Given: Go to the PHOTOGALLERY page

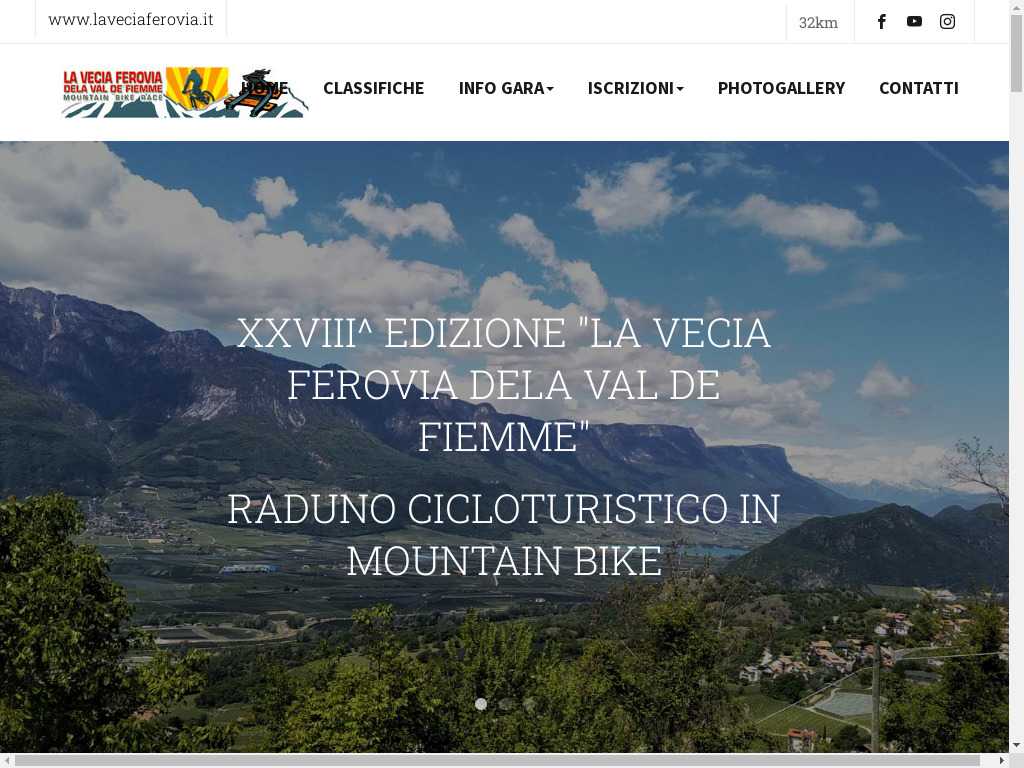Looking at the screenshot, I should click(x=781, y=88).
